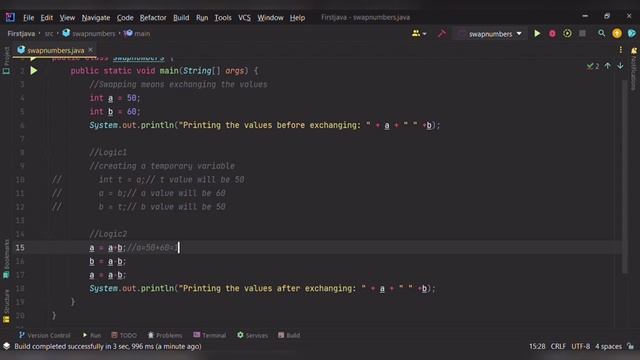This screenshot has height=360, width=640.
Task: Open editor tab options three-dot menu
Action: click(x=621, y=50)
